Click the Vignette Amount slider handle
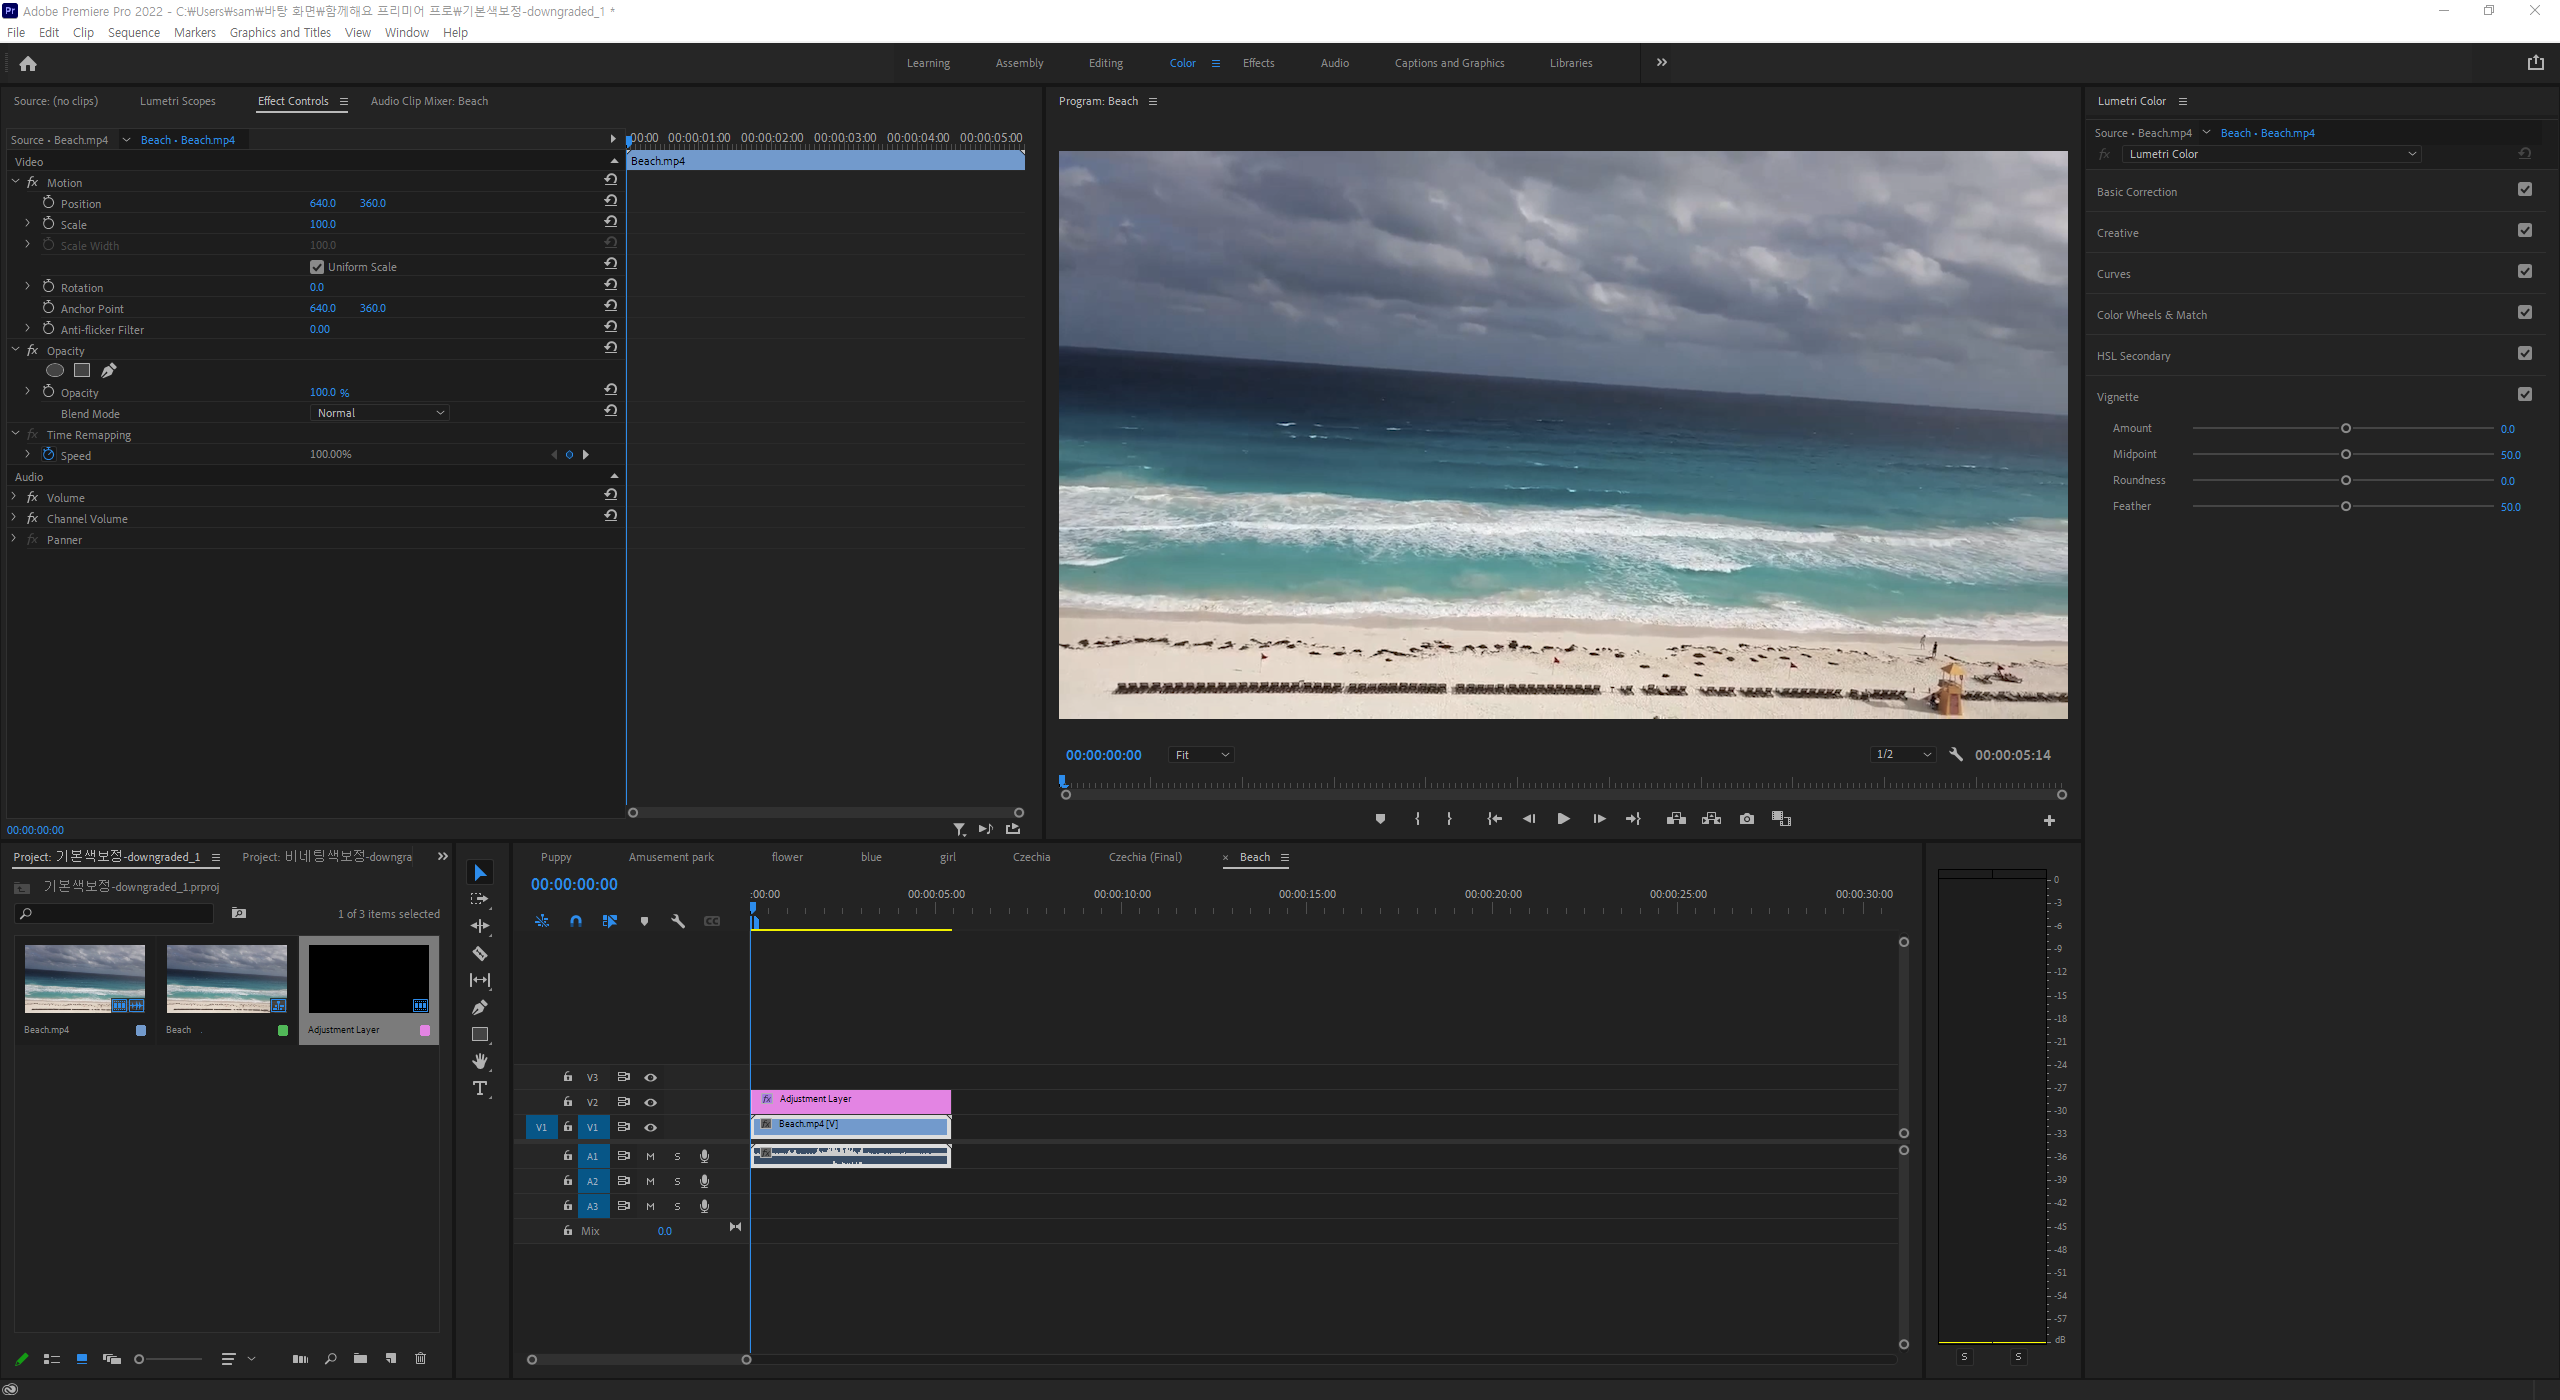 coord(2345,429)
